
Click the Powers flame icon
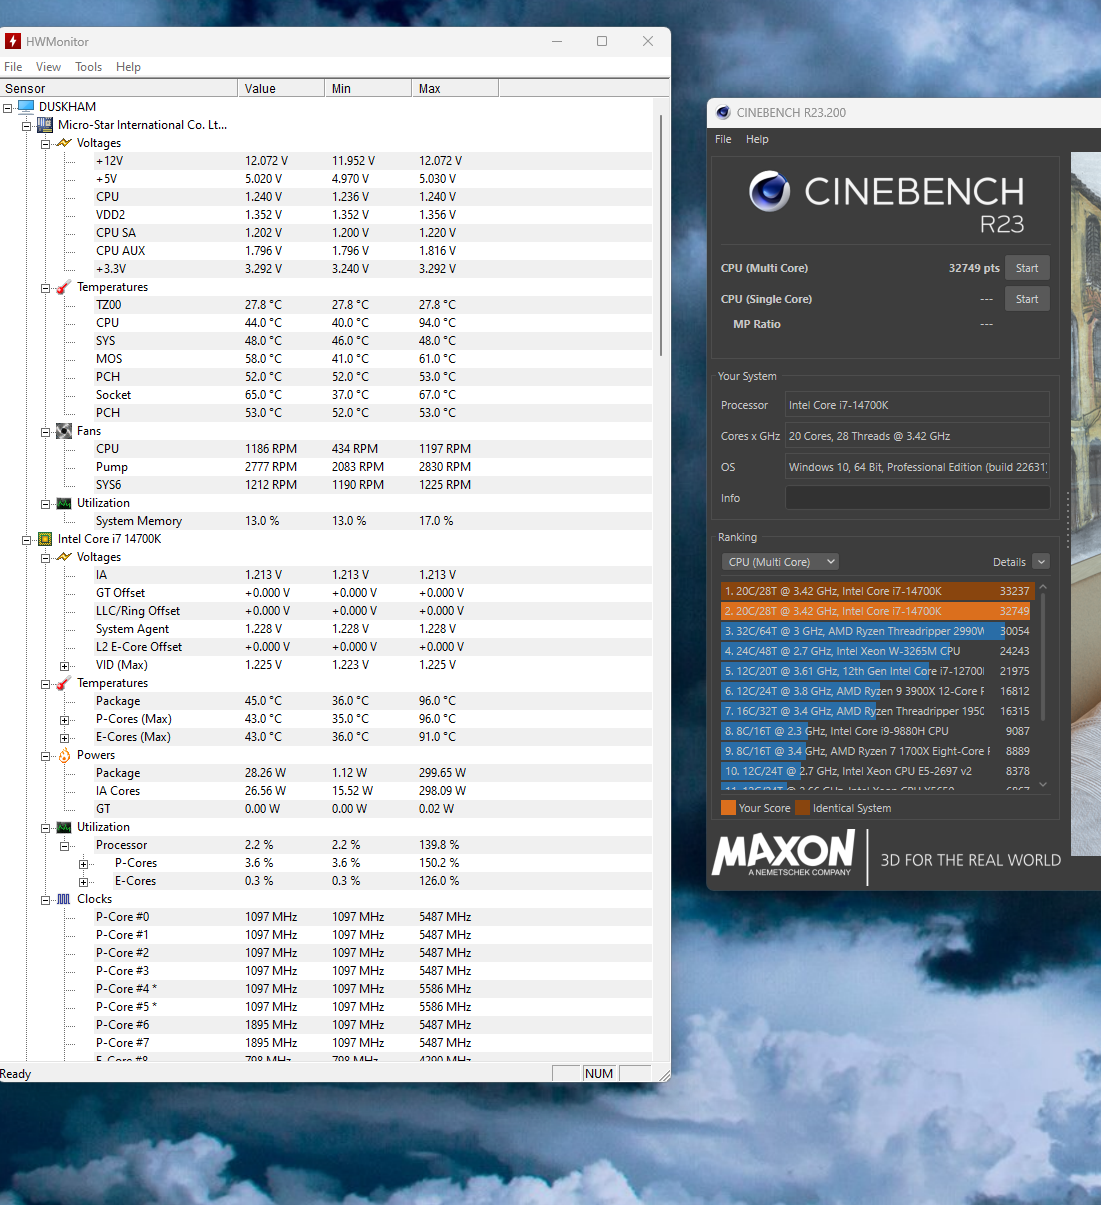[64, 755]
